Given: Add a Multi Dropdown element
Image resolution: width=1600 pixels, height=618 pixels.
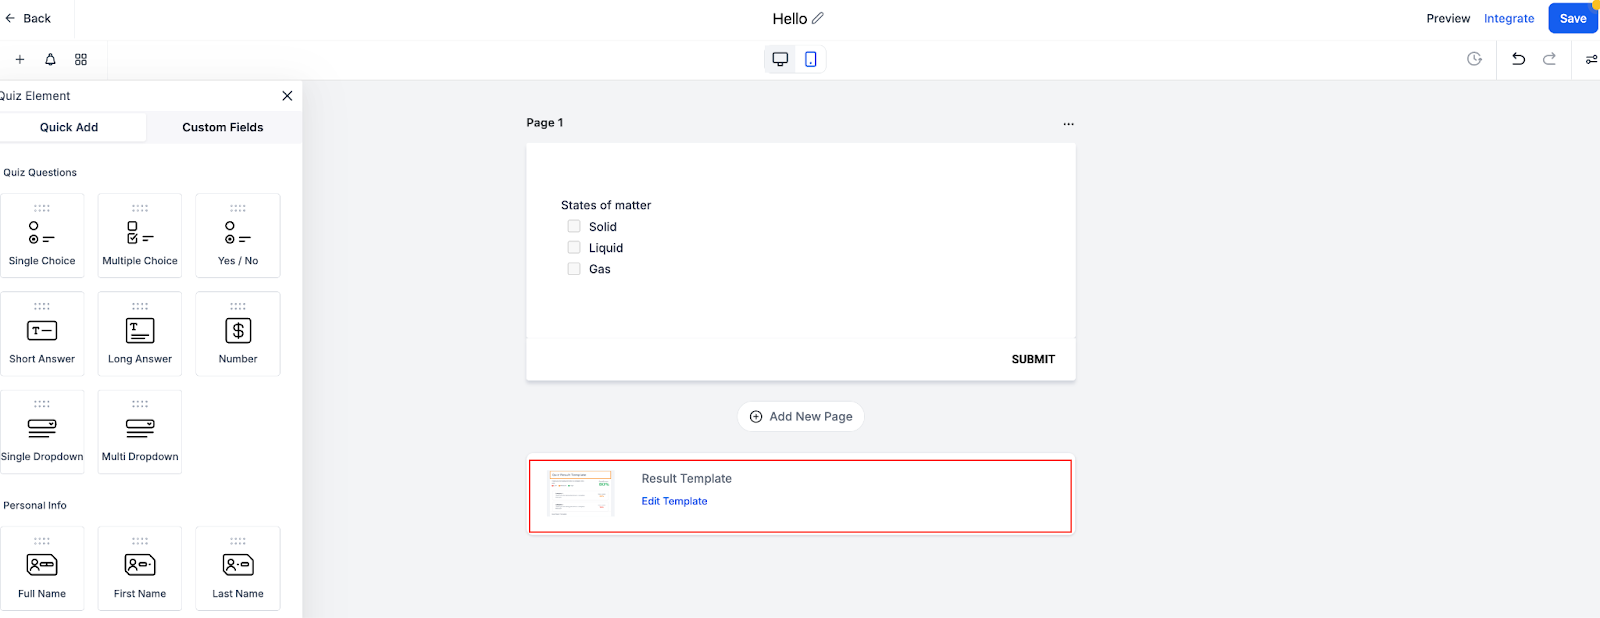Looking at the screenshot, I should tap(140, 432).
